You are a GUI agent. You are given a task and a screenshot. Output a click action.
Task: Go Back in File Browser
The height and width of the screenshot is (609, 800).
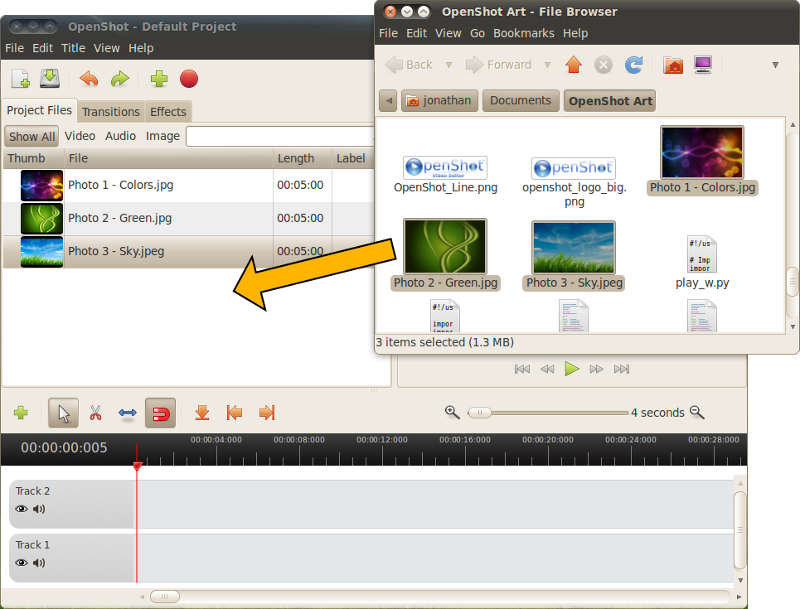tap(409, 65)
